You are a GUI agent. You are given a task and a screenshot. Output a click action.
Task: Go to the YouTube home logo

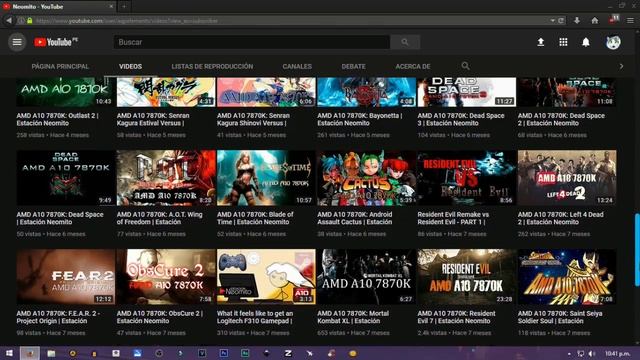click(x=56, y=42)
